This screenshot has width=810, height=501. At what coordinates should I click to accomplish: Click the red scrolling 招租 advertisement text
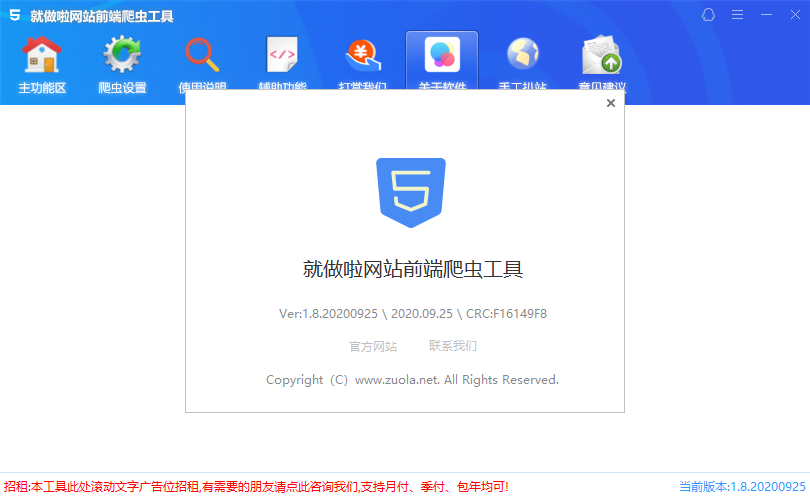[x=256, y=487]
